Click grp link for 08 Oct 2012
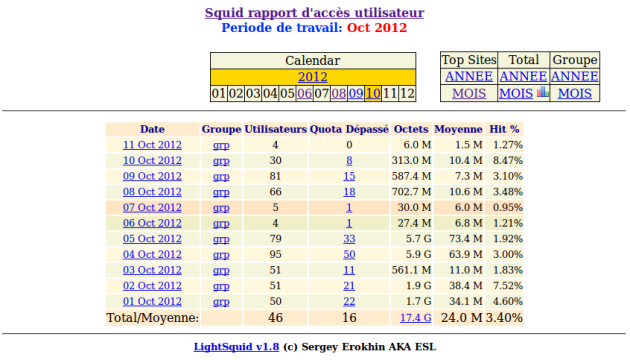Image resolution: width=630 pixels, height=360 pixels. (x=221, y=192)
